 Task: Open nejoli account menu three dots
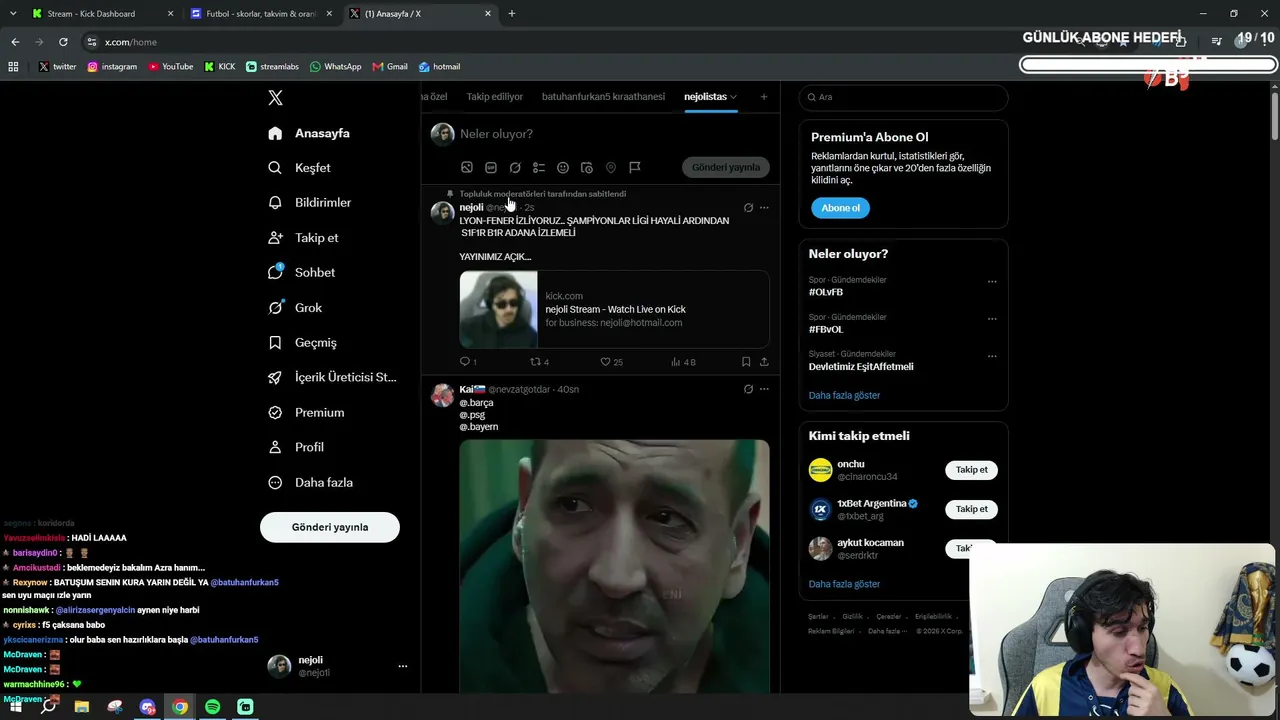403,666
